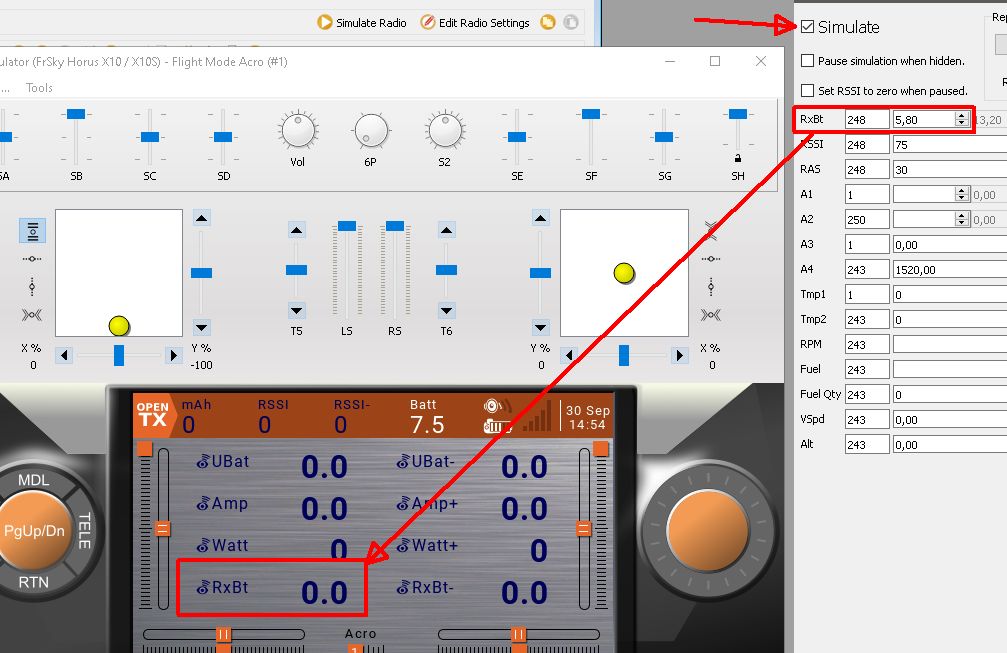The width and height of the screenshot is (1007, 653).
Task: Toggle the SF switch
Action: pos(591,114)
